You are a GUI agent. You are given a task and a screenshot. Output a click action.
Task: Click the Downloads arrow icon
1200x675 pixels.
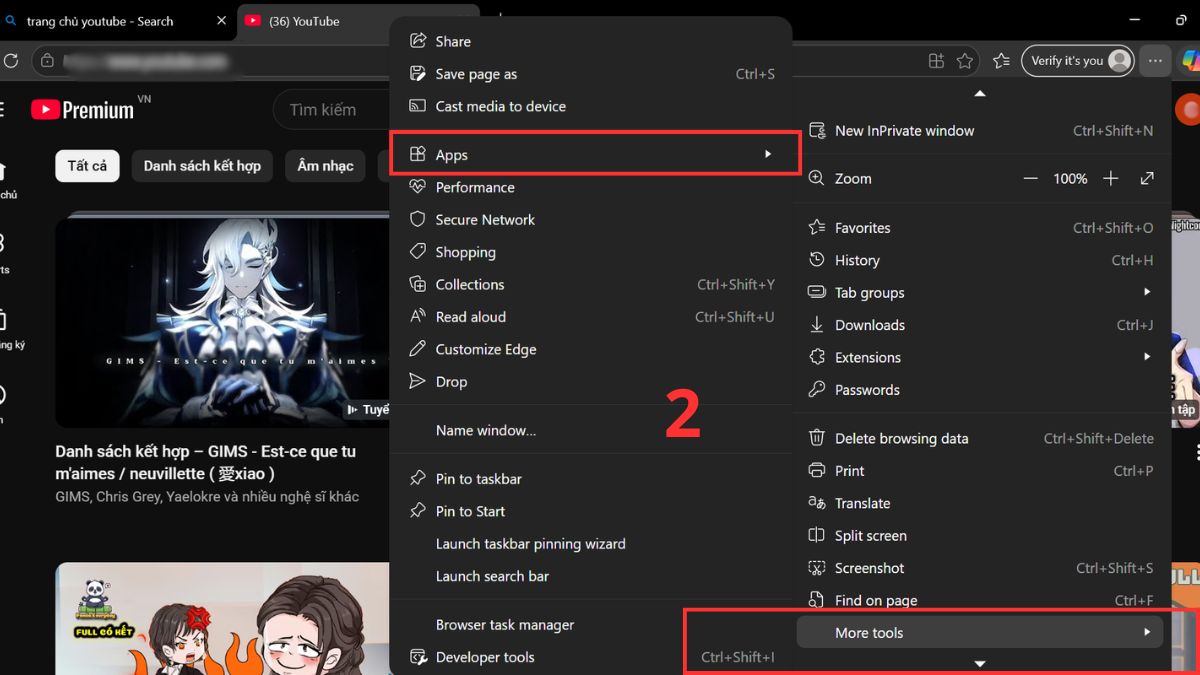click(817, 325)
